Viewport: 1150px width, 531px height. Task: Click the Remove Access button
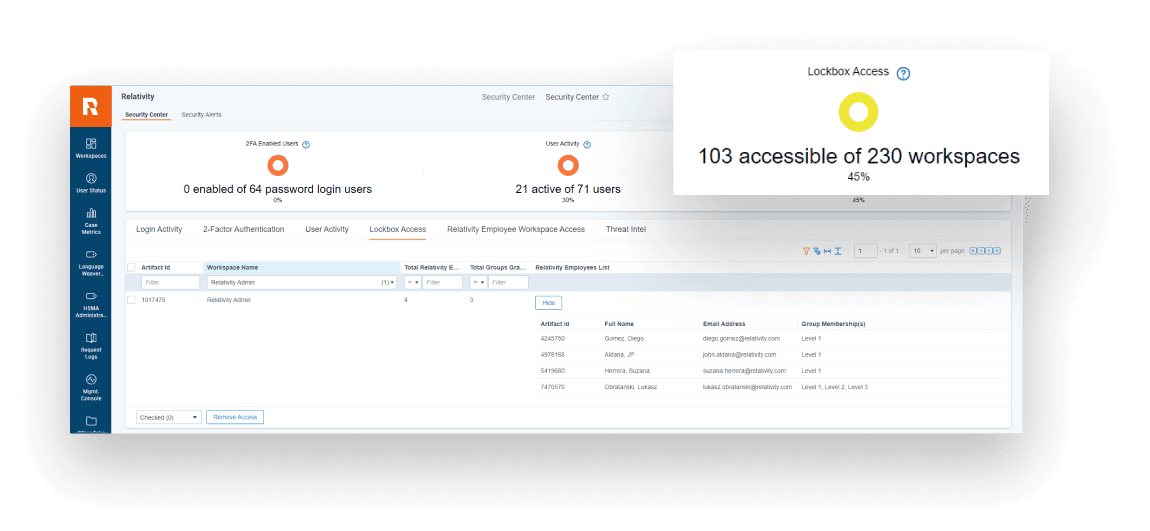[x=235, y=417]
